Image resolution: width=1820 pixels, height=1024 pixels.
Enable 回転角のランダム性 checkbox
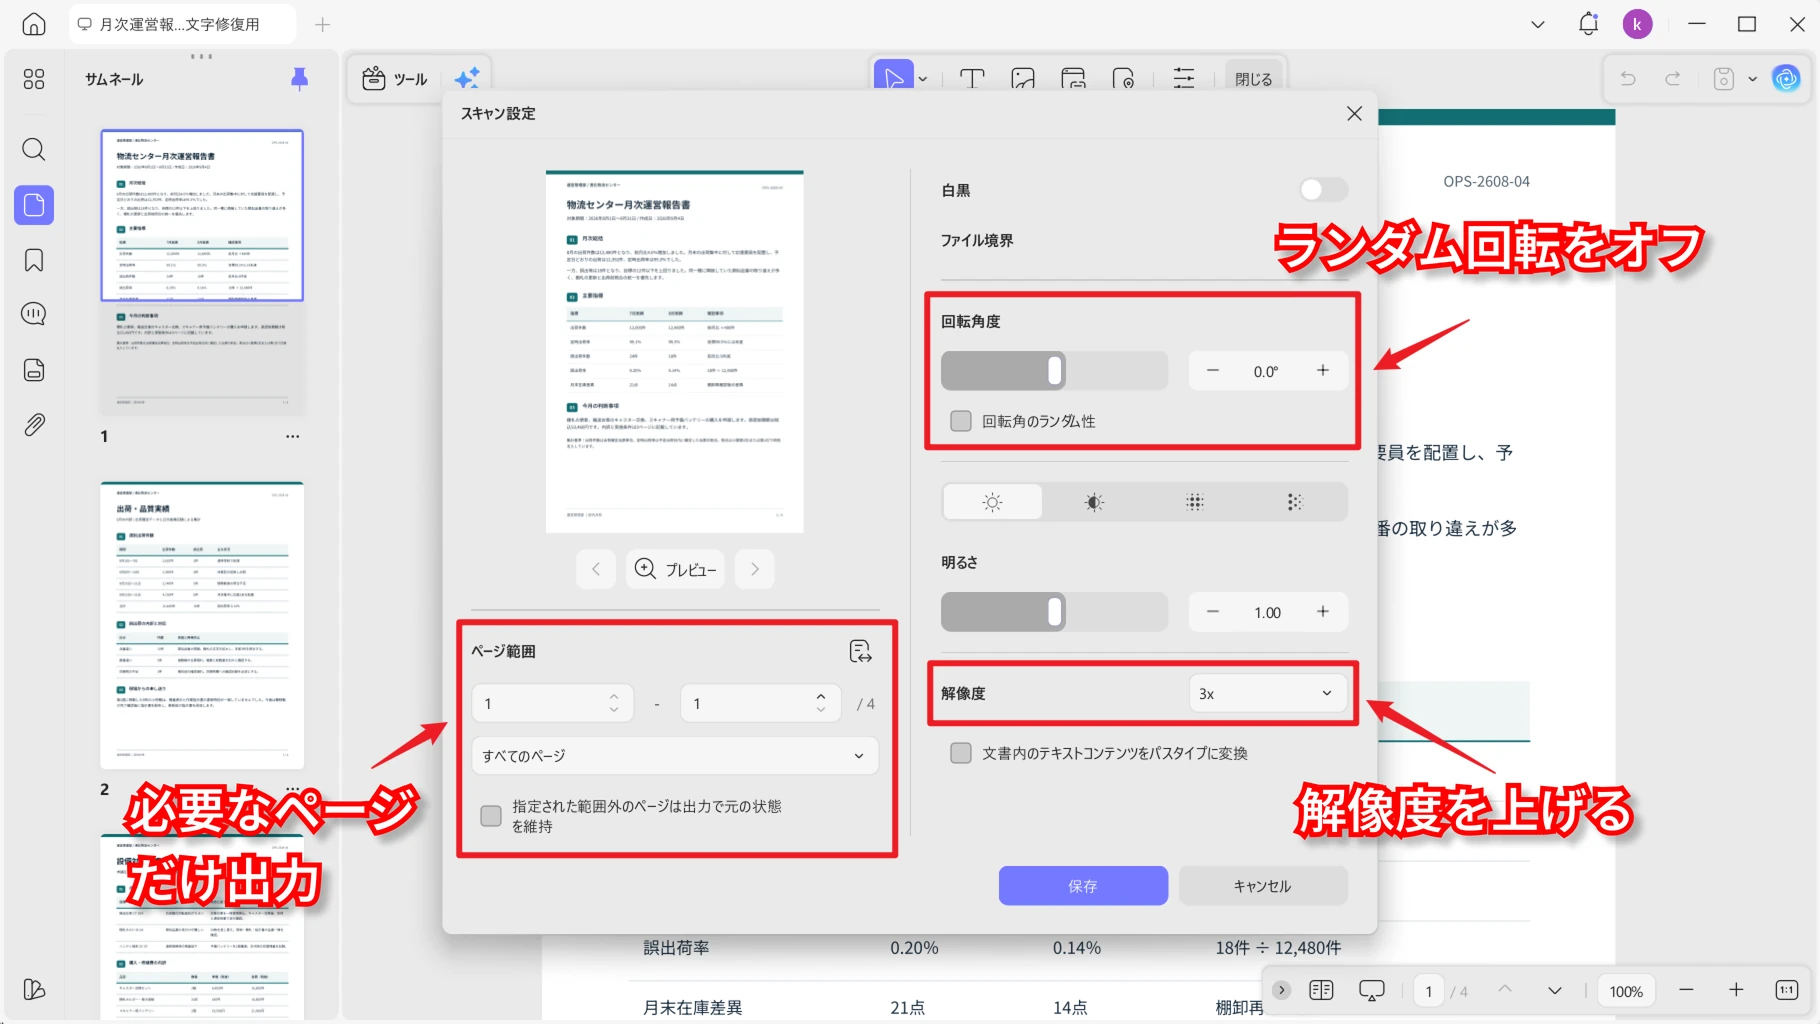961,421
